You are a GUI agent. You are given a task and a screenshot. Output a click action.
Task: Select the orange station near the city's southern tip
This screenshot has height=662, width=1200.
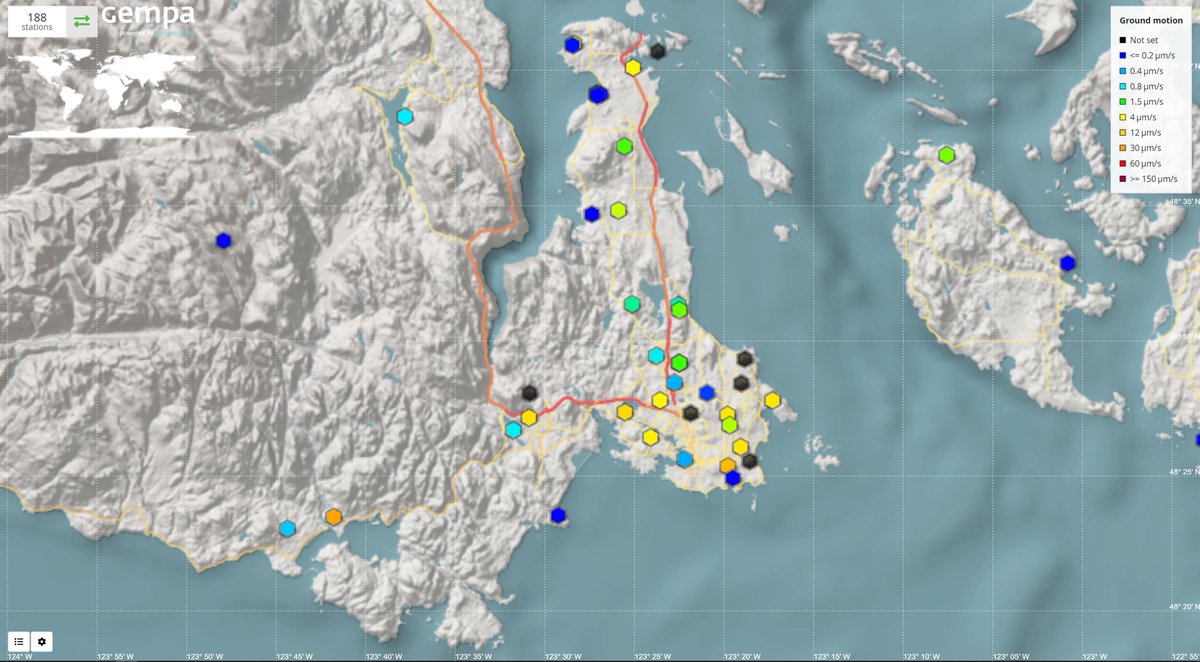(x=728, y=466)
